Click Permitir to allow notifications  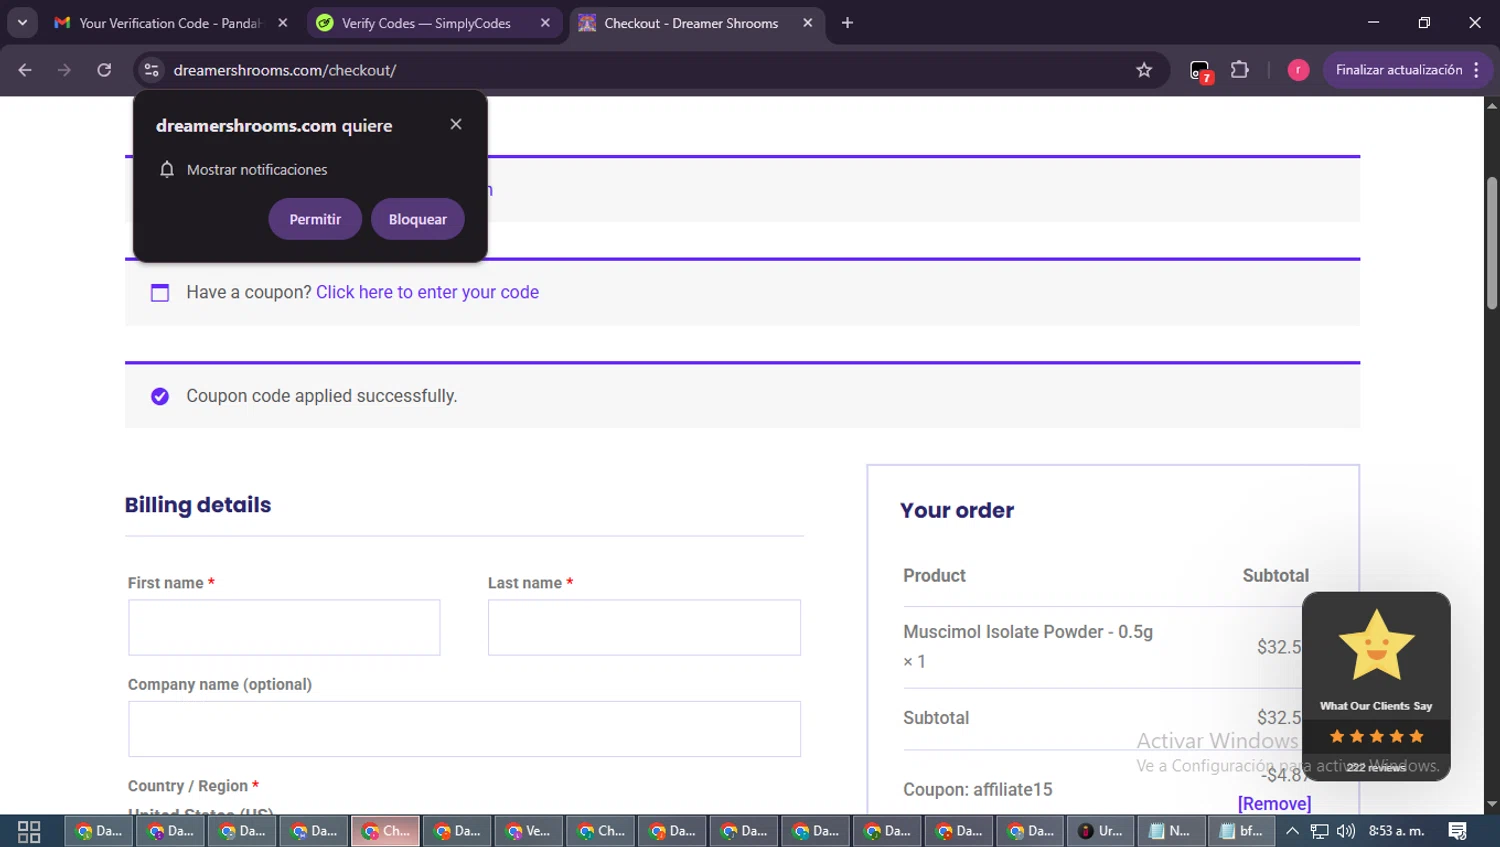(315, 219)
